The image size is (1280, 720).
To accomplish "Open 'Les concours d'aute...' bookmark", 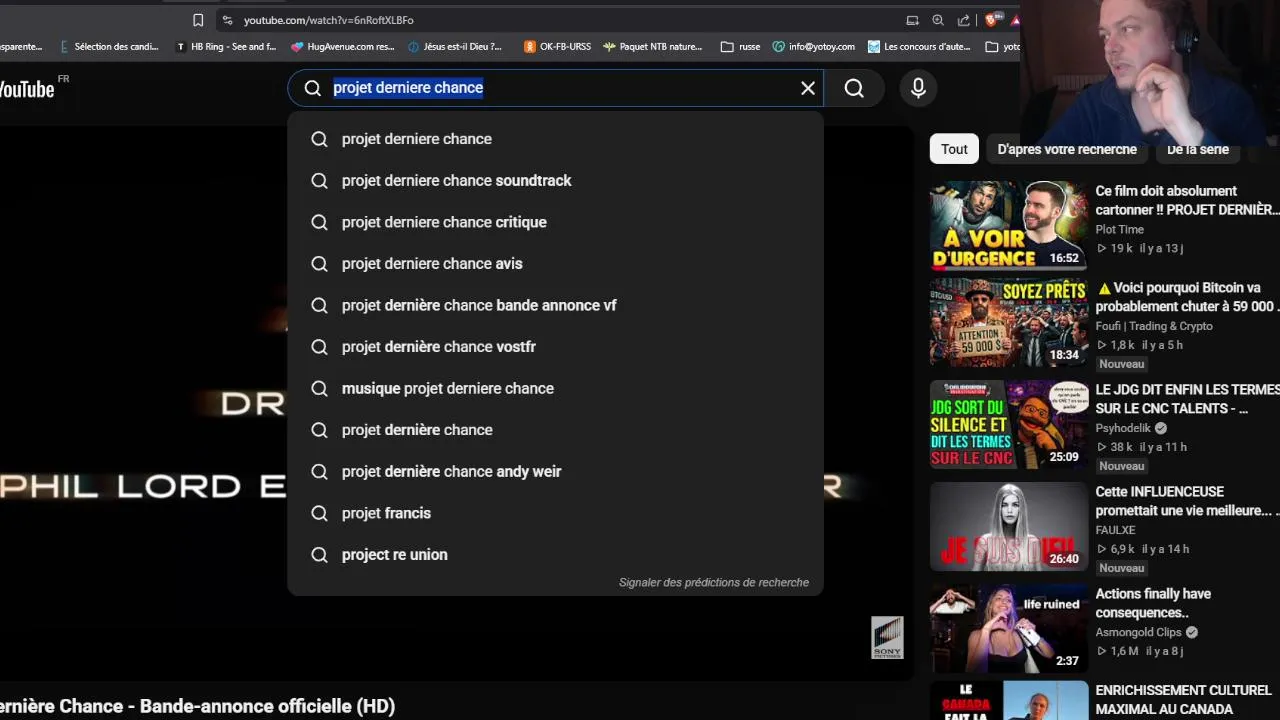I will (919, 46).
